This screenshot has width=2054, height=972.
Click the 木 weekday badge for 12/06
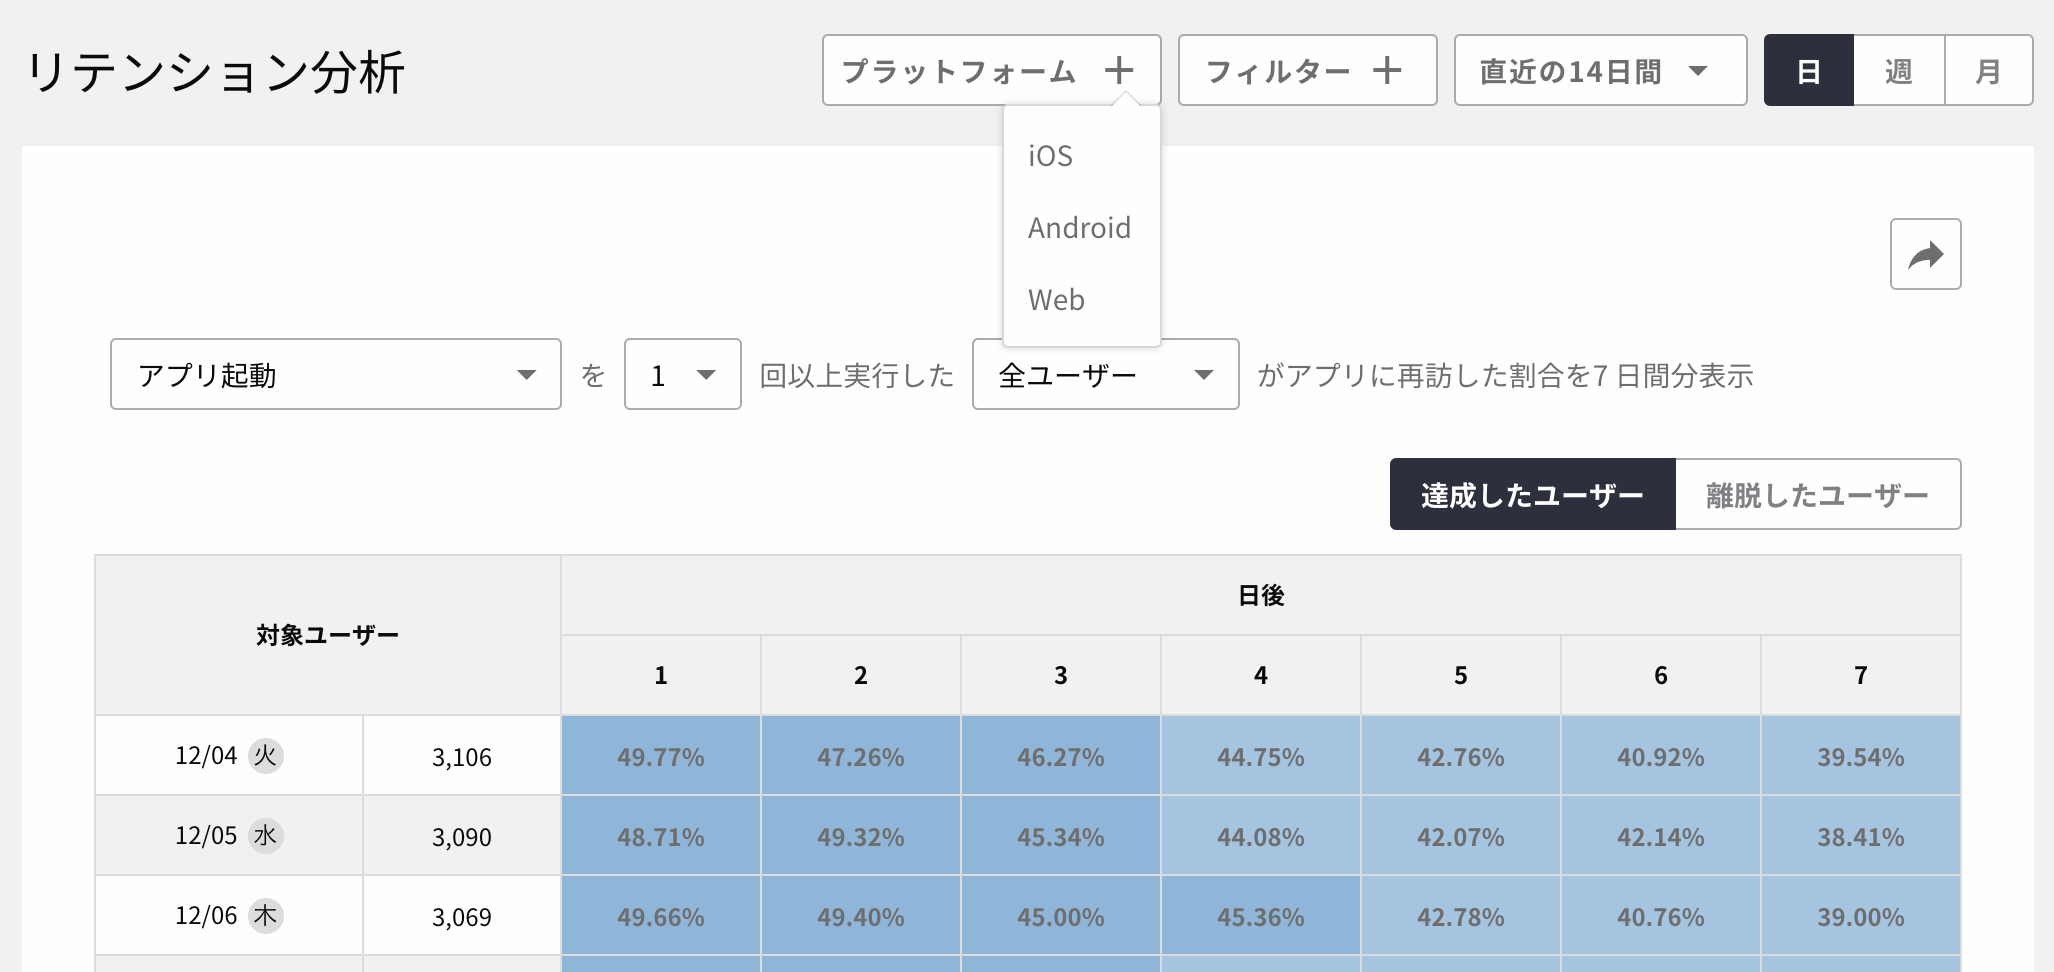point(265,915)
